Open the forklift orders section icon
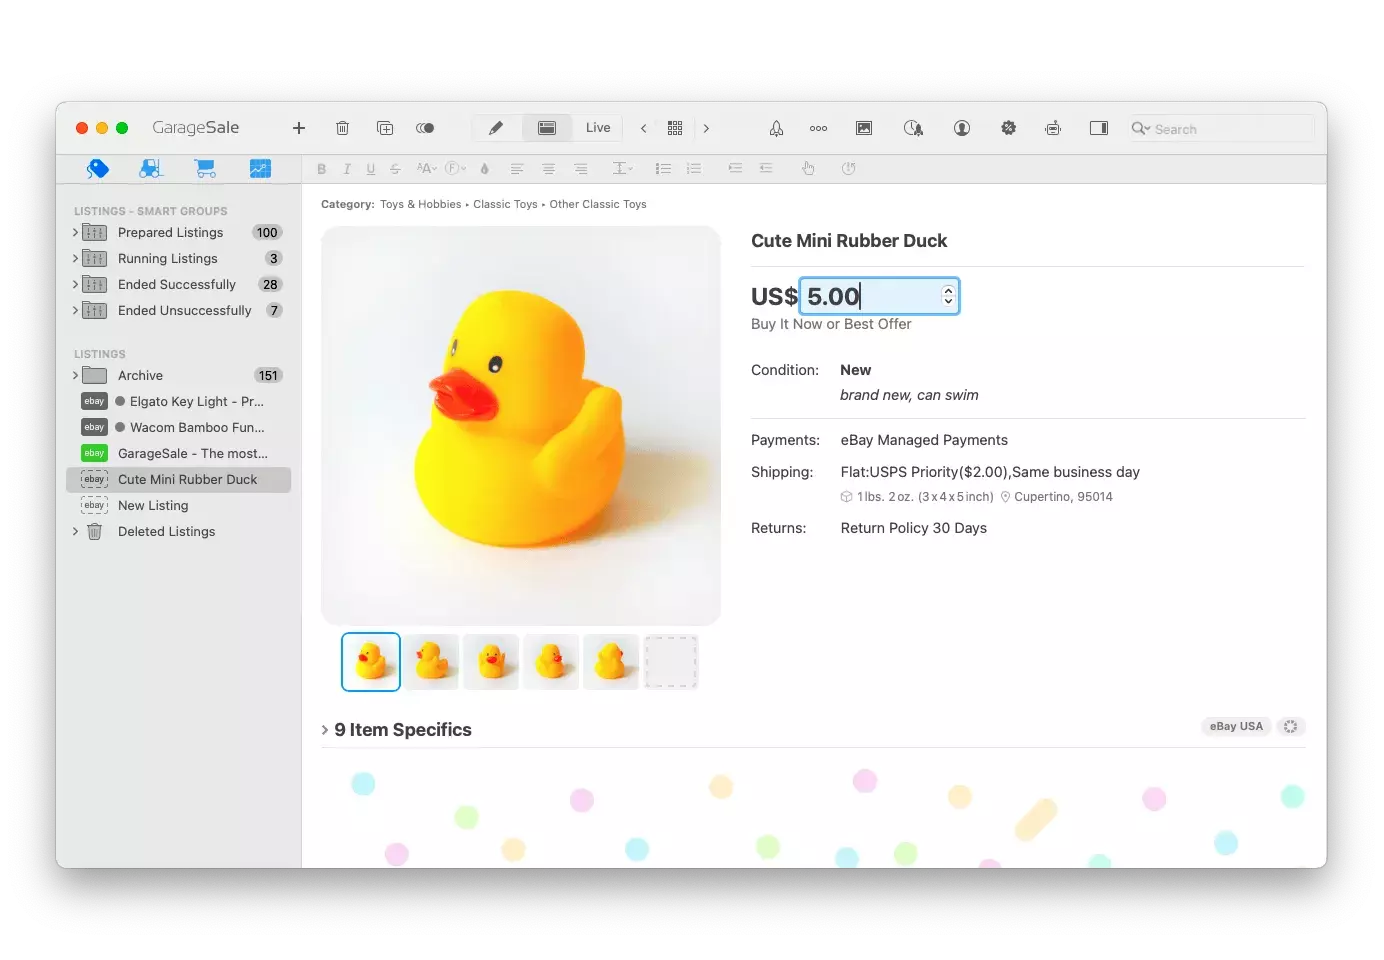 pyautogui.click(x=151, y=169)
